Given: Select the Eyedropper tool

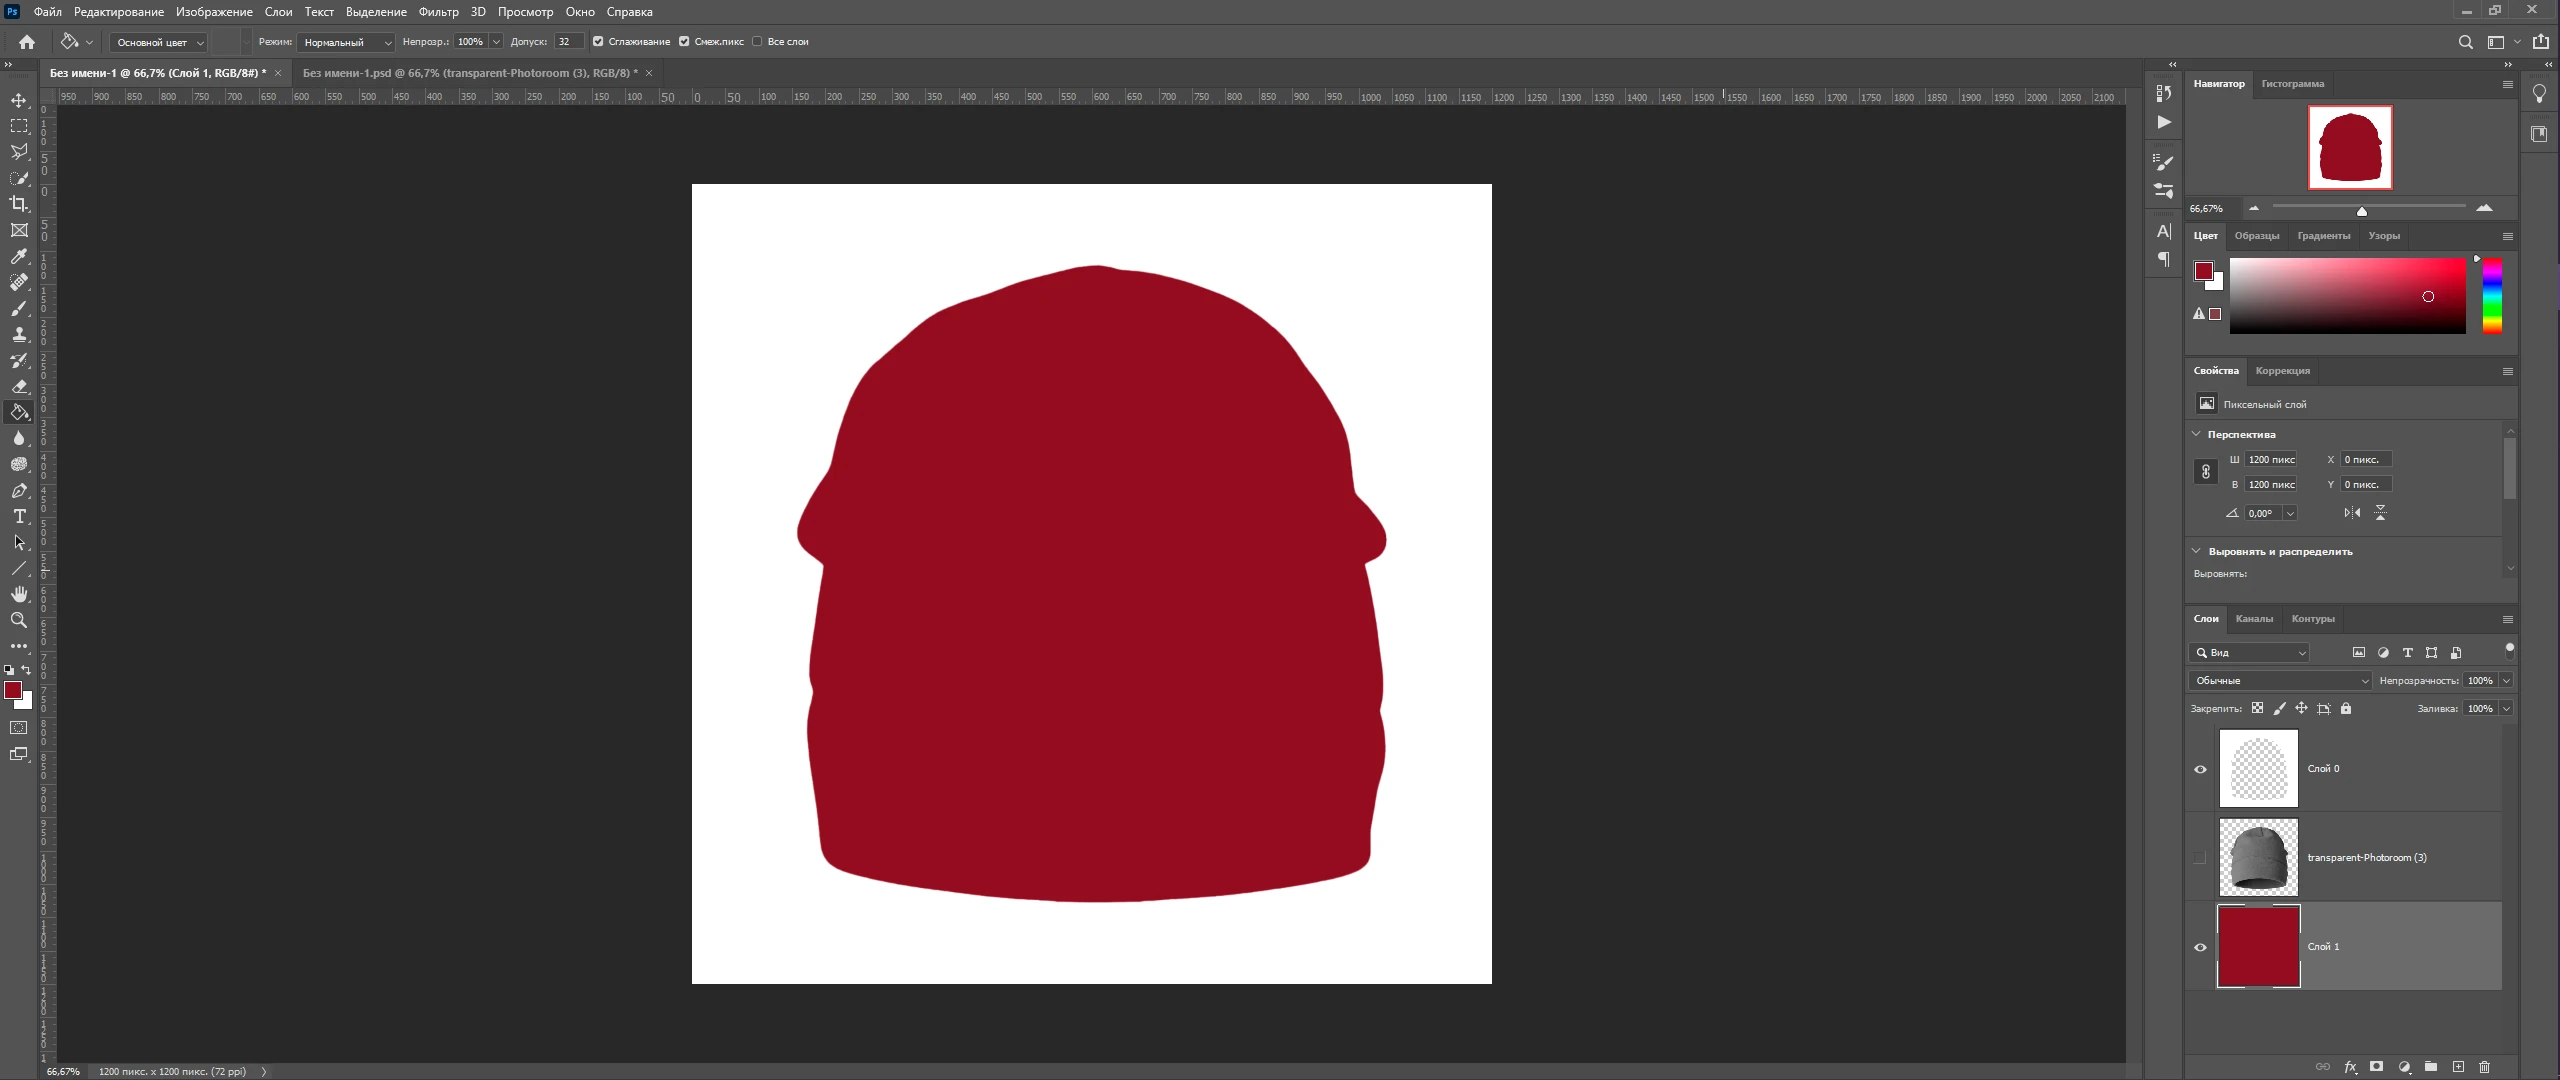Looking at the screenshot, I should (x=19, y=256).
